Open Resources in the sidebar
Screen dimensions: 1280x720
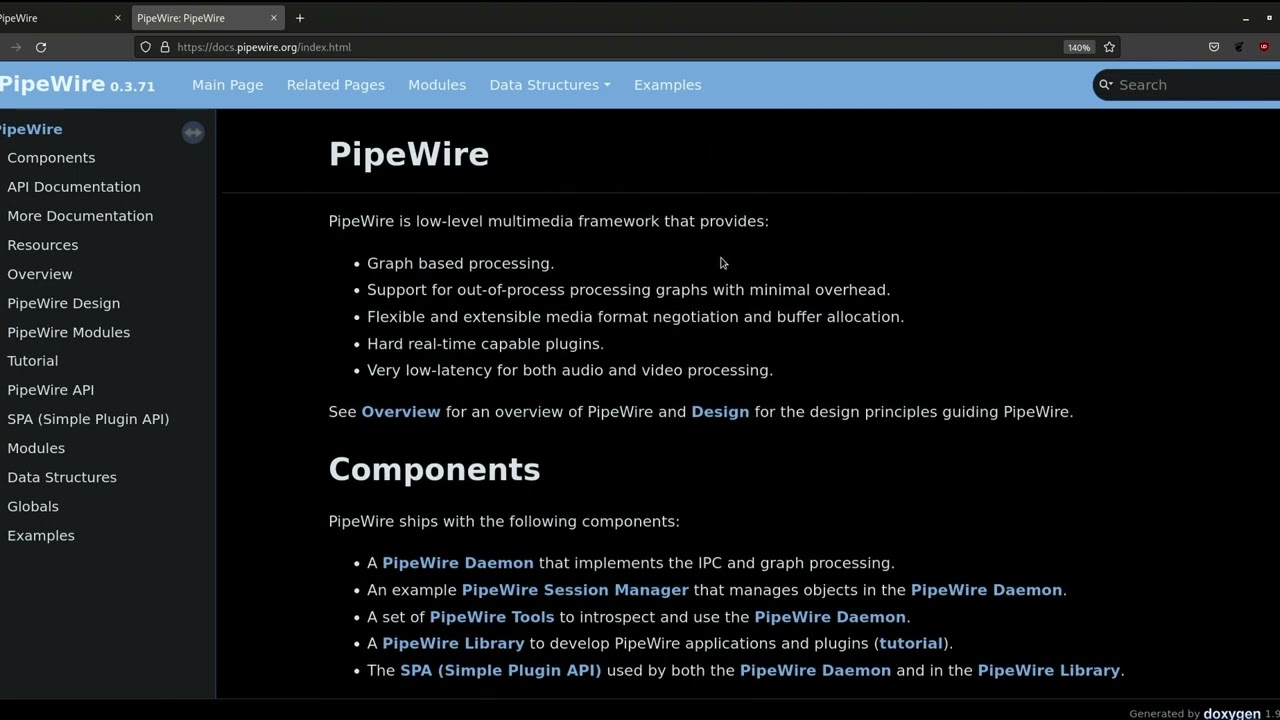[x=42, y=245]
